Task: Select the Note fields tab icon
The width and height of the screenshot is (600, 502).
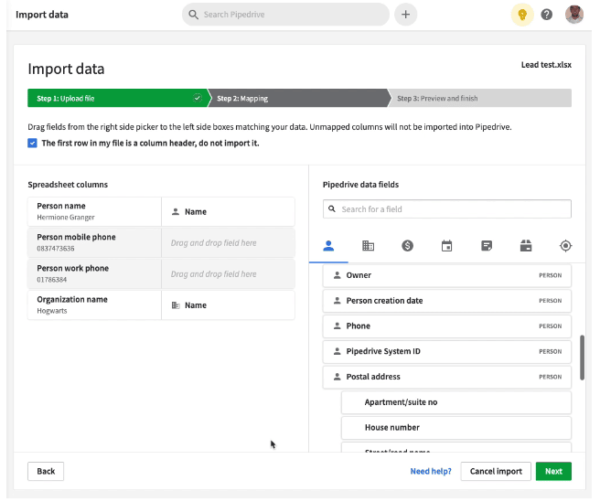Action: tap(486, 246)
